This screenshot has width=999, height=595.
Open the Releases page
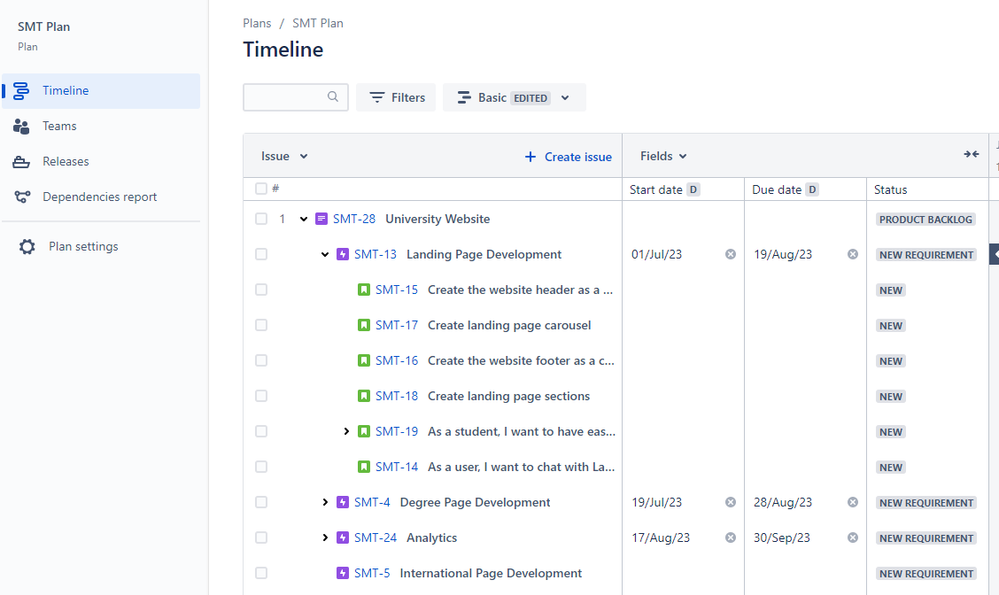[x=66, y=161]
